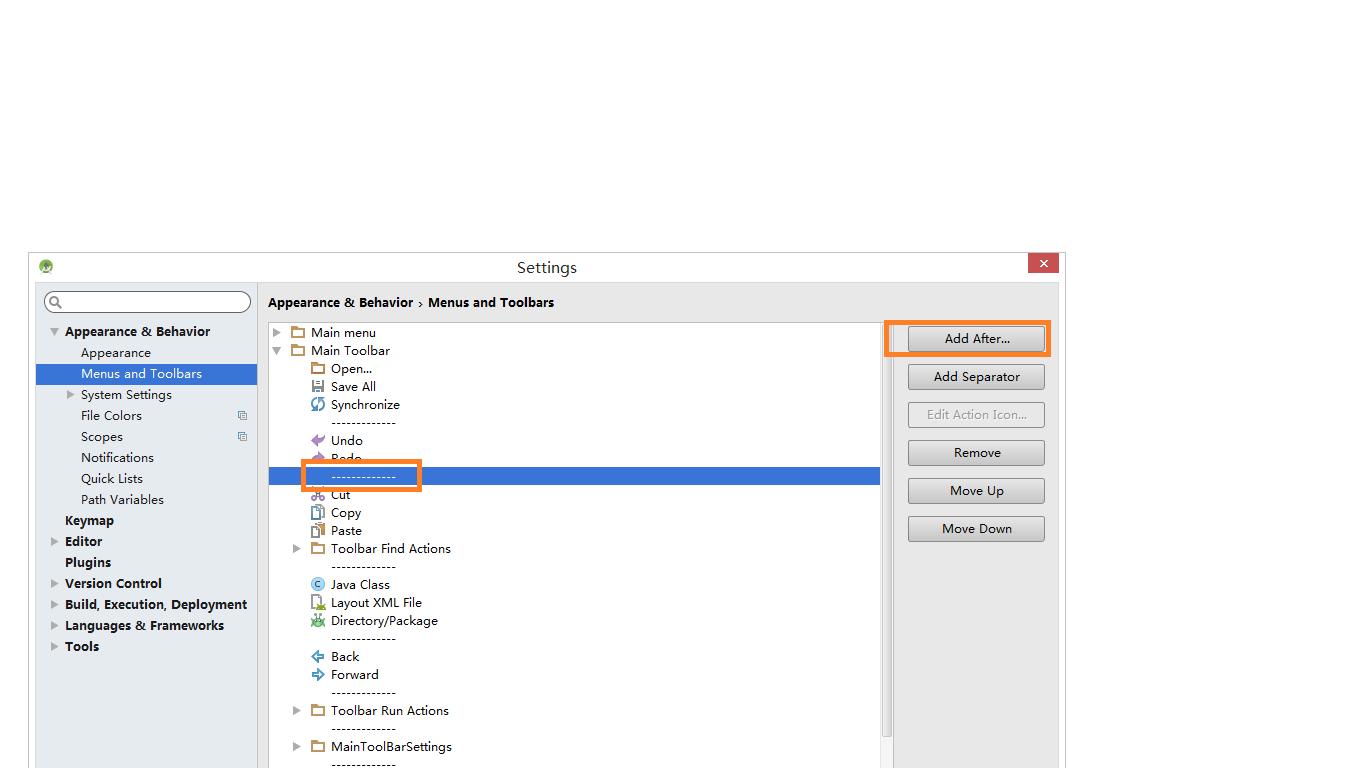Select the Open... folder icon
The height and width of the screenshot is (768, 1366).
(318, 368)
